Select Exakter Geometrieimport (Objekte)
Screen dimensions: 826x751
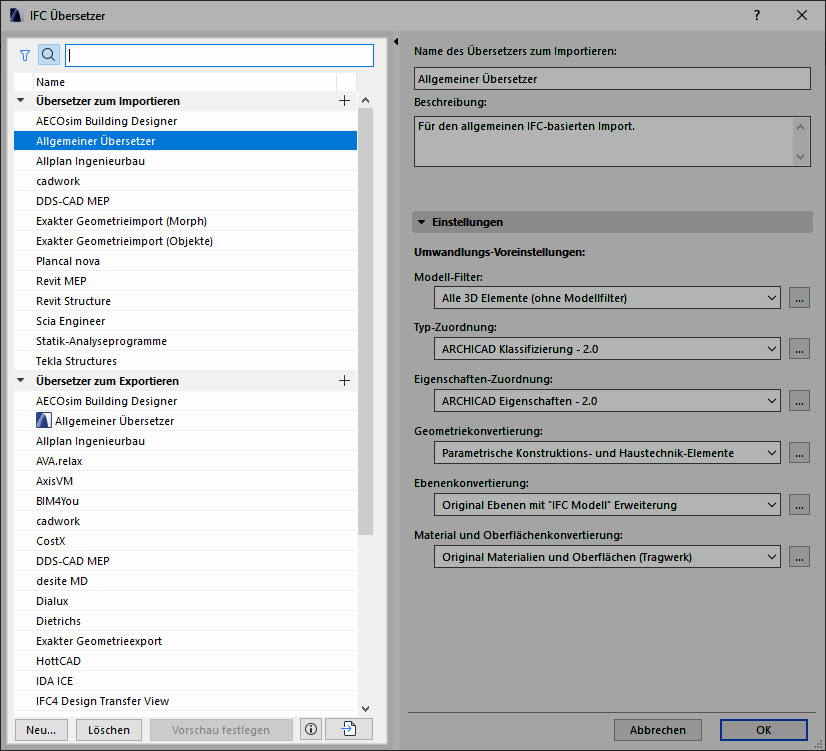(x=185, y=241)
